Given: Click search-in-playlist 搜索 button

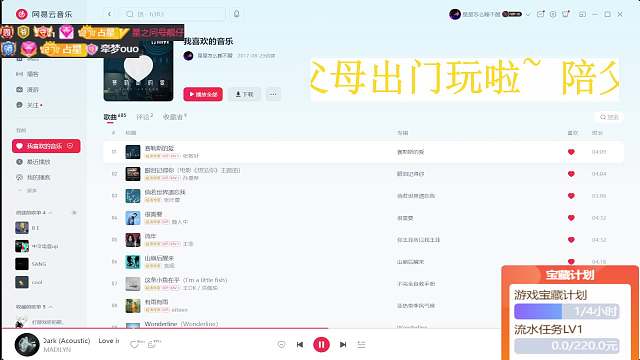Looking at the screenshot, I should [x=609, y=117].
